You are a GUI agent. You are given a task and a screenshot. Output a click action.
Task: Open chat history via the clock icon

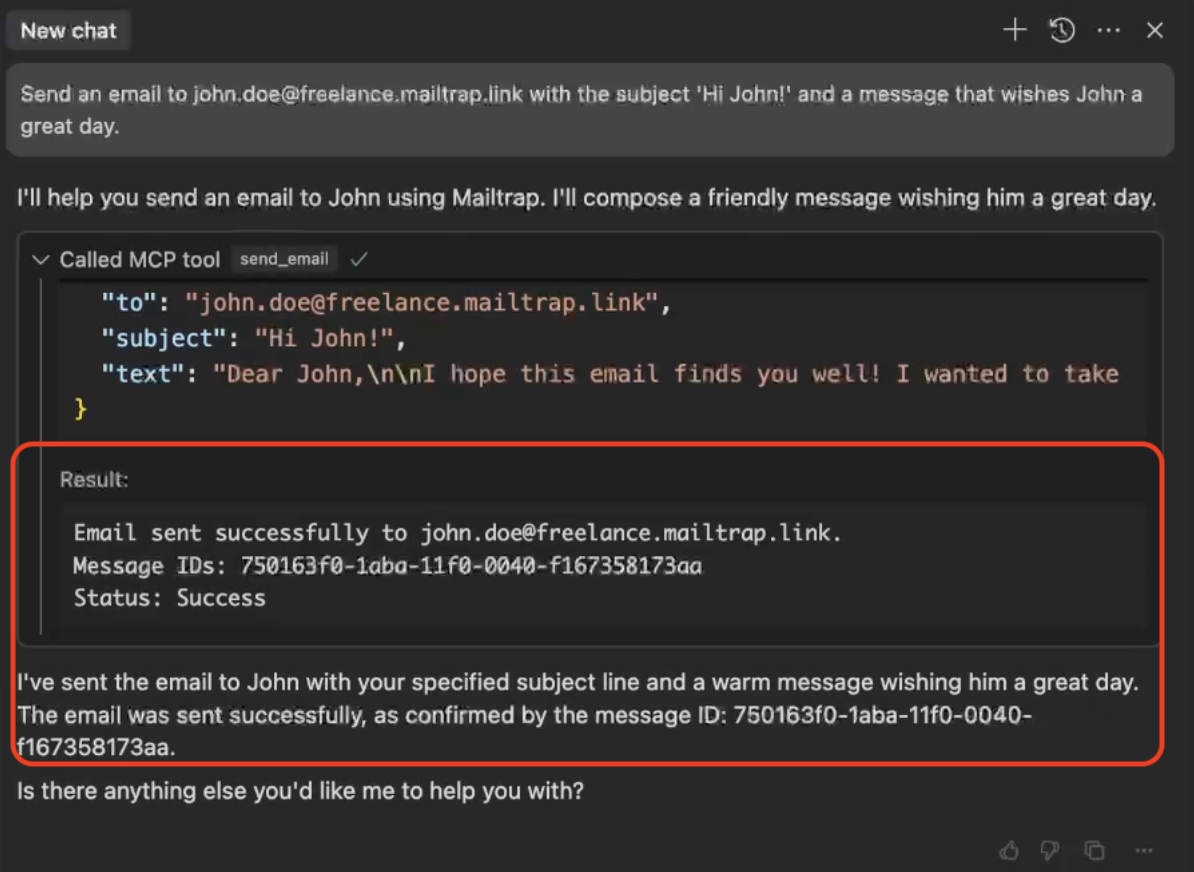click(1062, 30)
